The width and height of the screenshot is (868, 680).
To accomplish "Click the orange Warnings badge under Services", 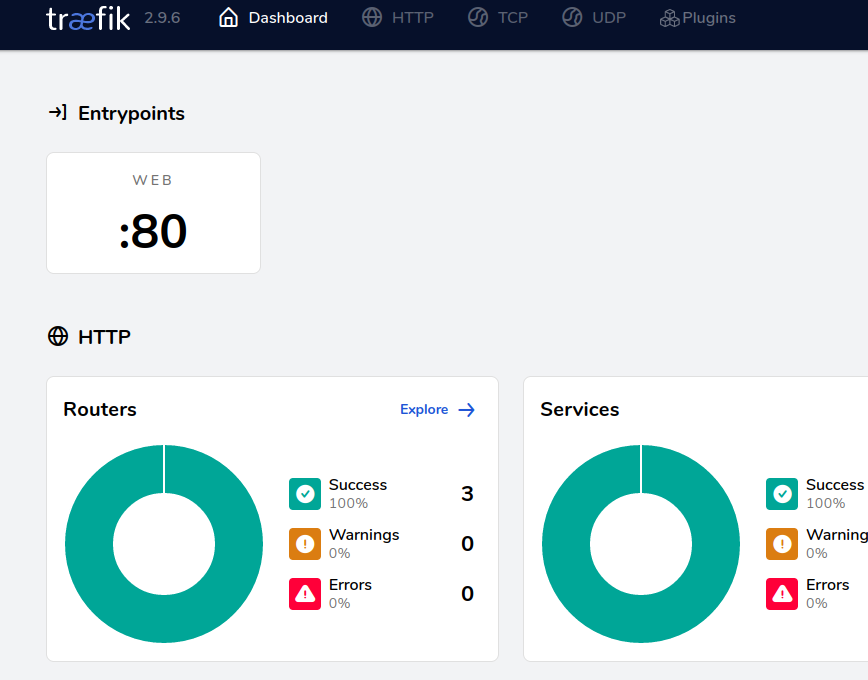I will (781, 544).
